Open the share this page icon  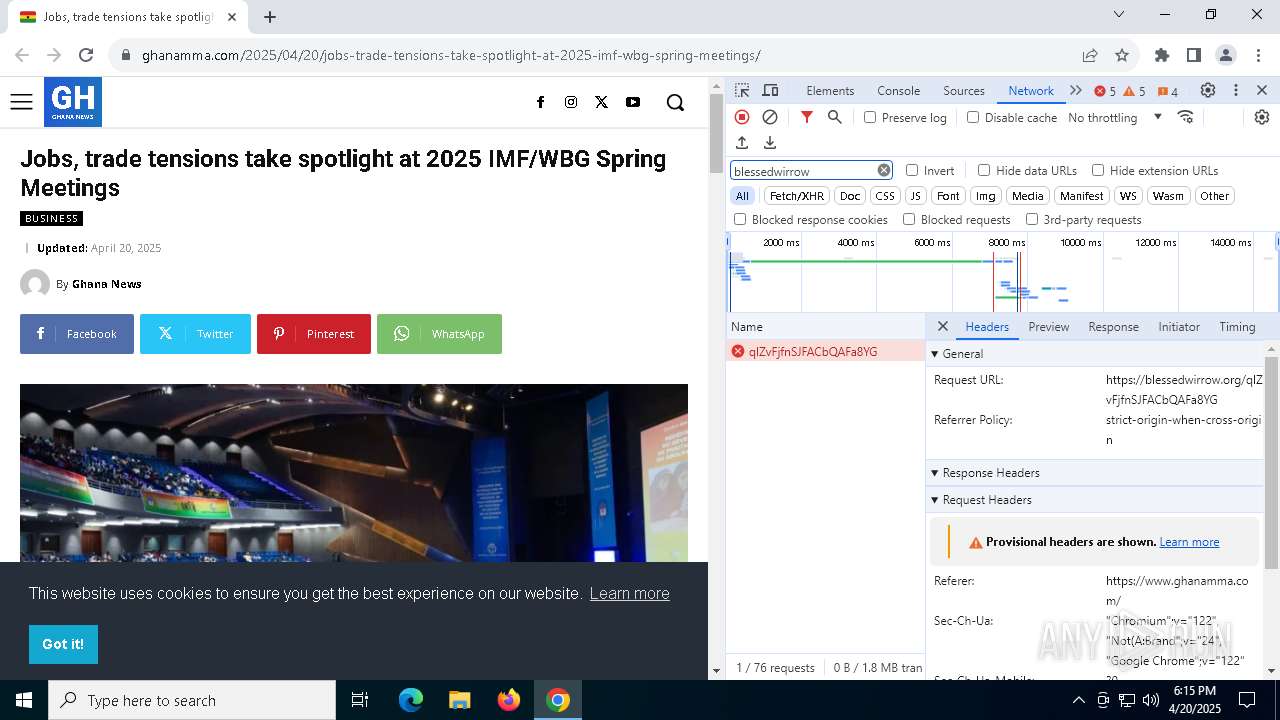coord(1090,55)
